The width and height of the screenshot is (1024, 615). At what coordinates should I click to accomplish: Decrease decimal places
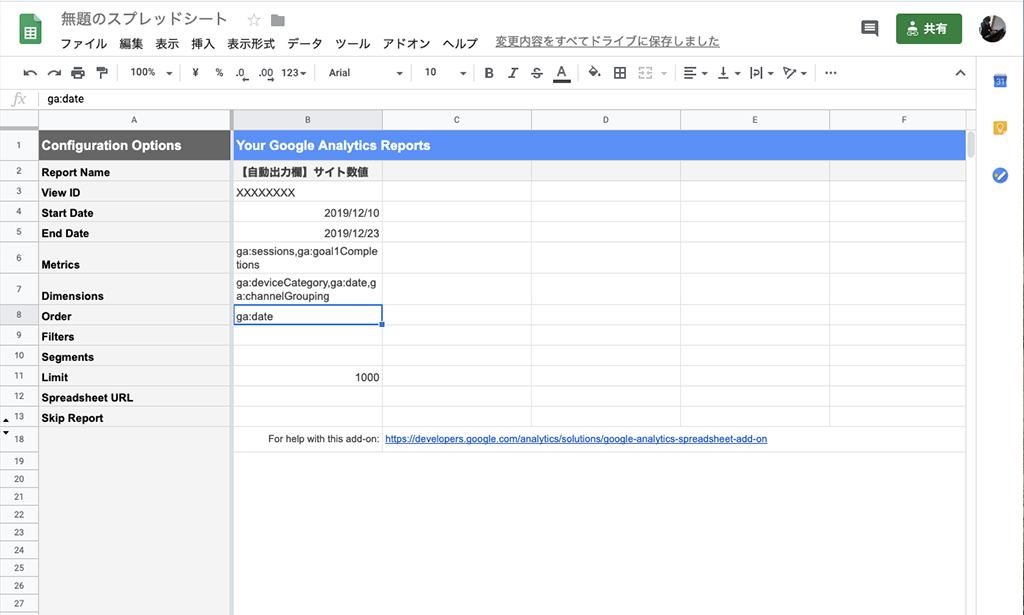coord(242,73)
